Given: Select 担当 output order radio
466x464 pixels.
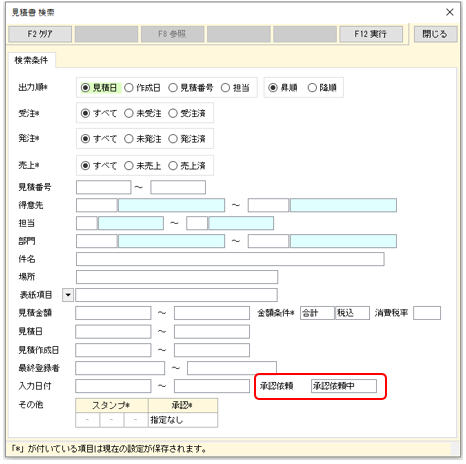Looking at the screenshot, I should point(235,88).
